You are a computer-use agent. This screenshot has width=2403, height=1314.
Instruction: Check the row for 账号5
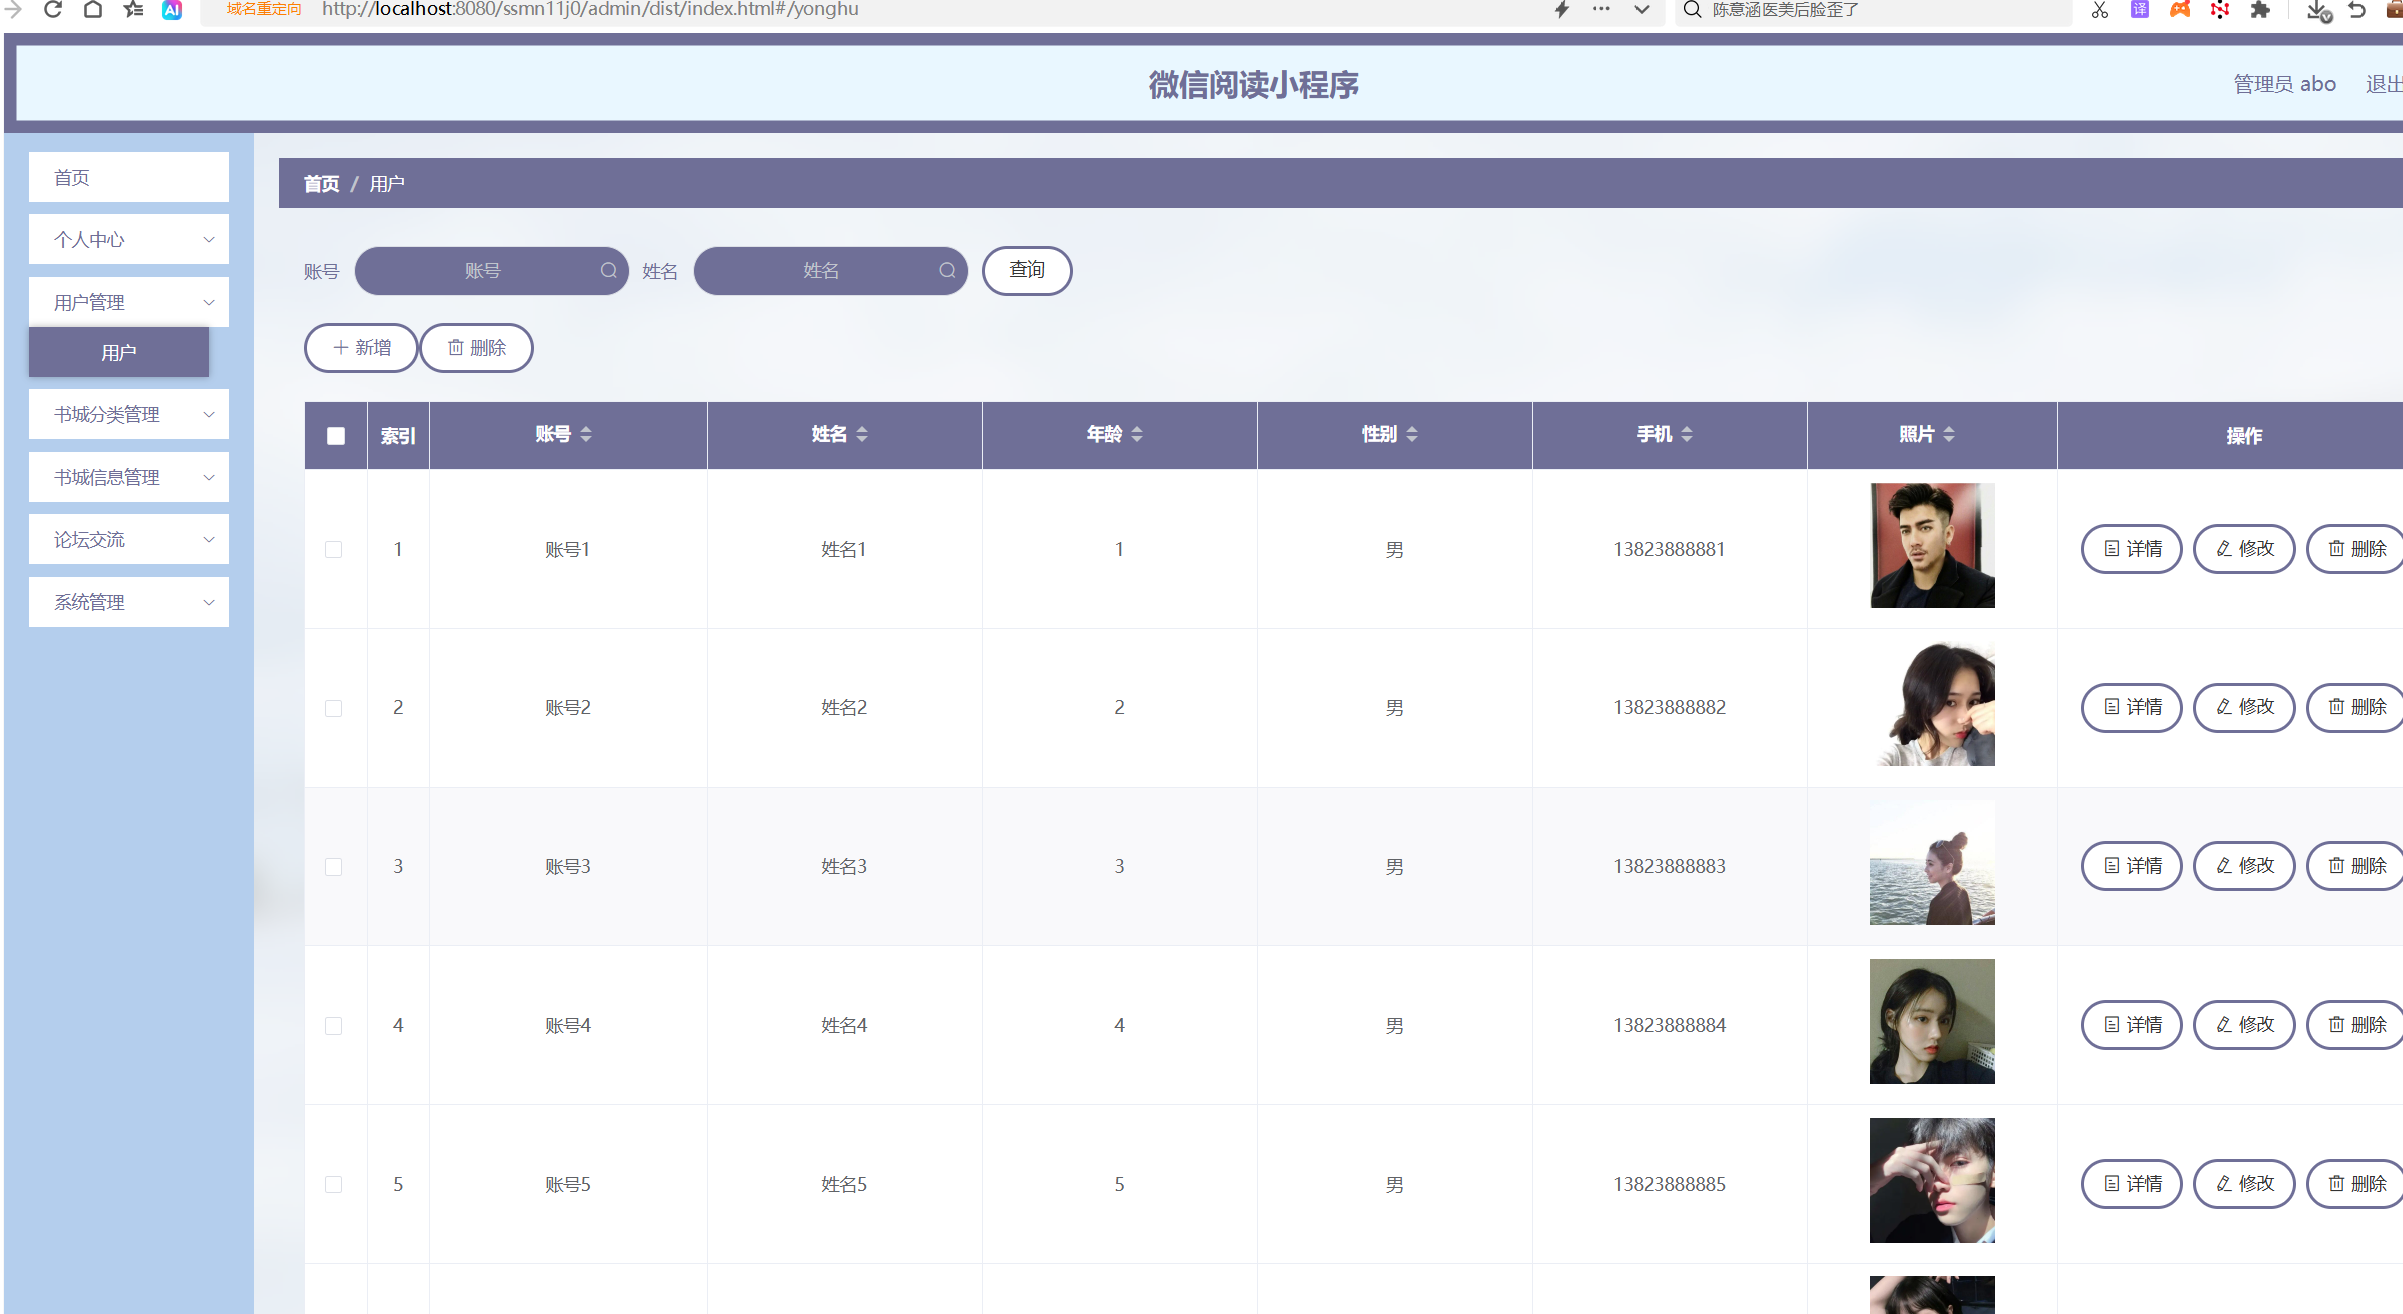pyautogui.click(x=334, y=1185)
